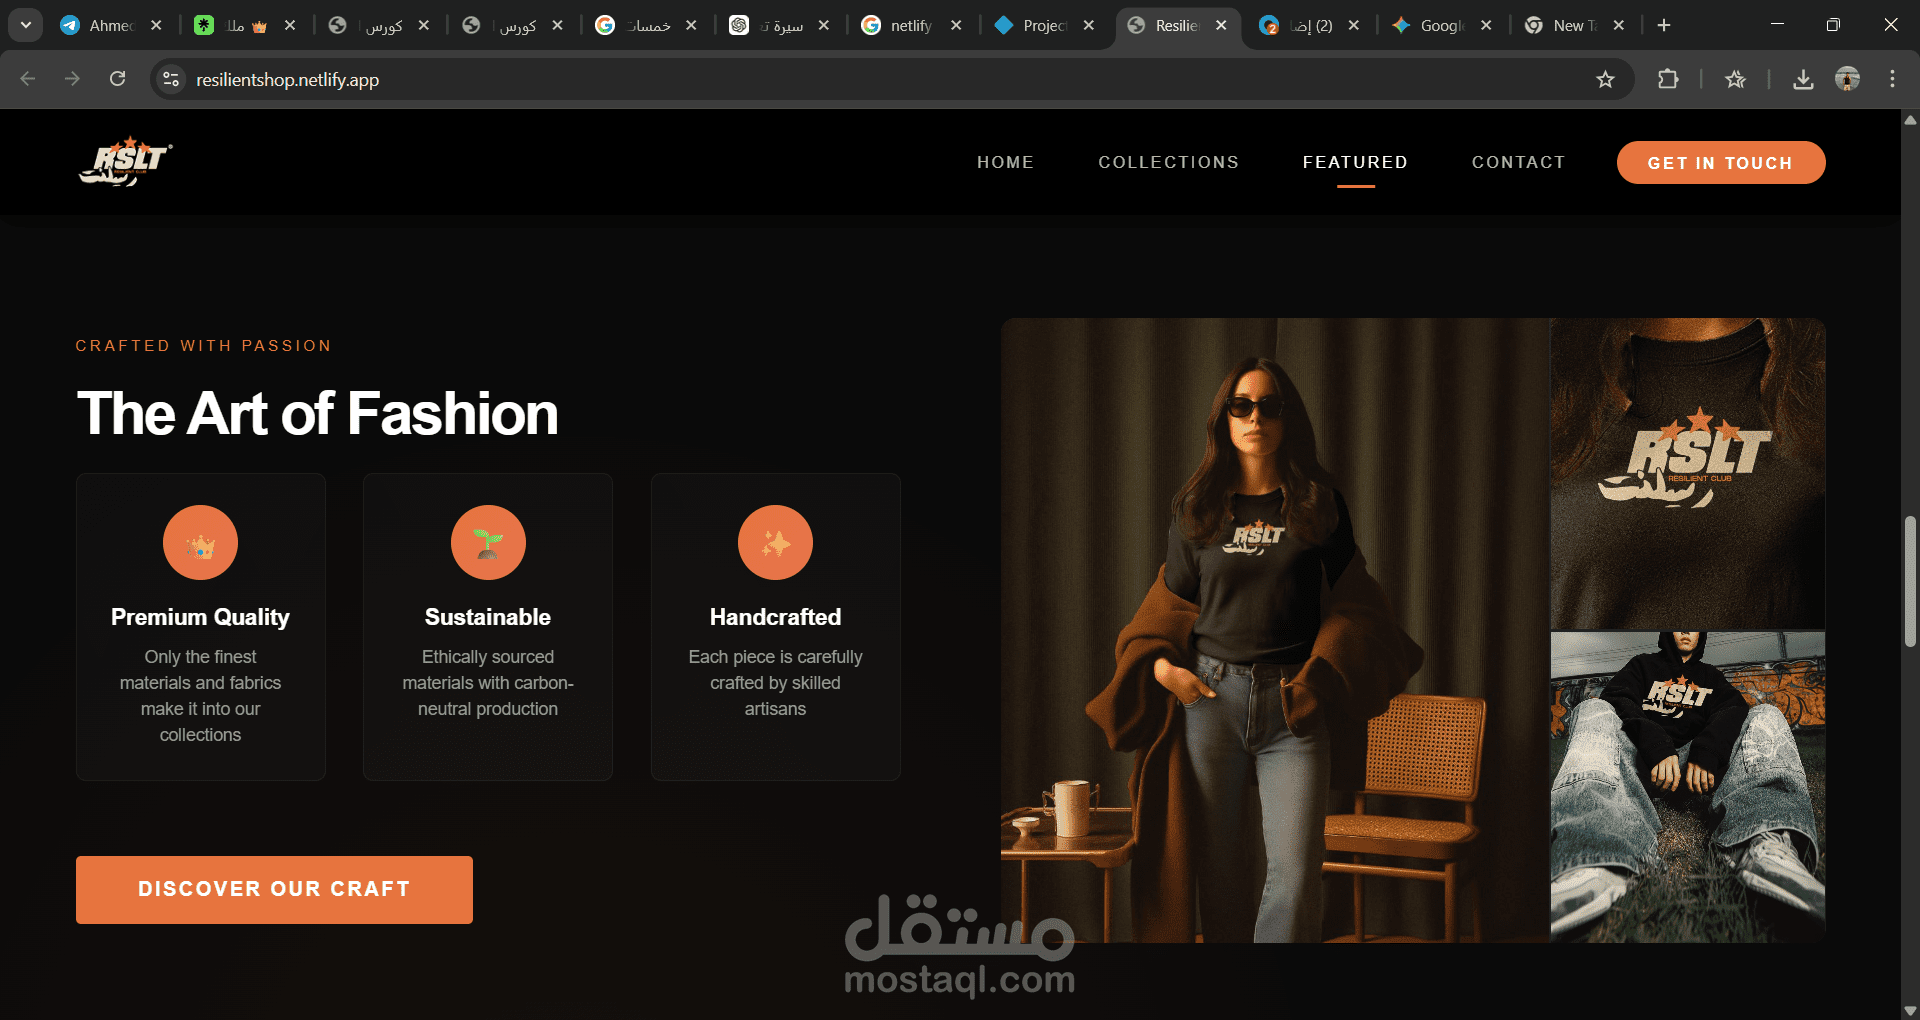Screen dimensions: 1920x1020
Task: Click the extensions puzzle icon
Action: [1669, 79]
